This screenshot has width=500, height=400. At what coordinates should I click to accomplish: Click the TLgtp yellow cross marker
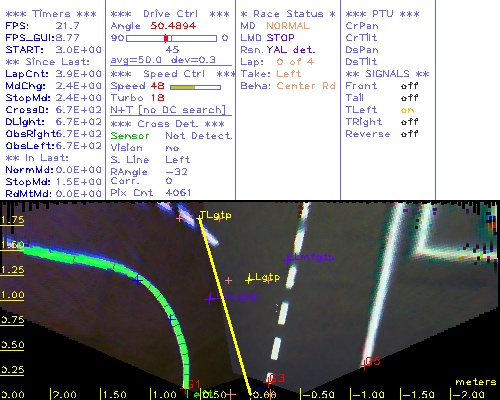coord(200,218)
